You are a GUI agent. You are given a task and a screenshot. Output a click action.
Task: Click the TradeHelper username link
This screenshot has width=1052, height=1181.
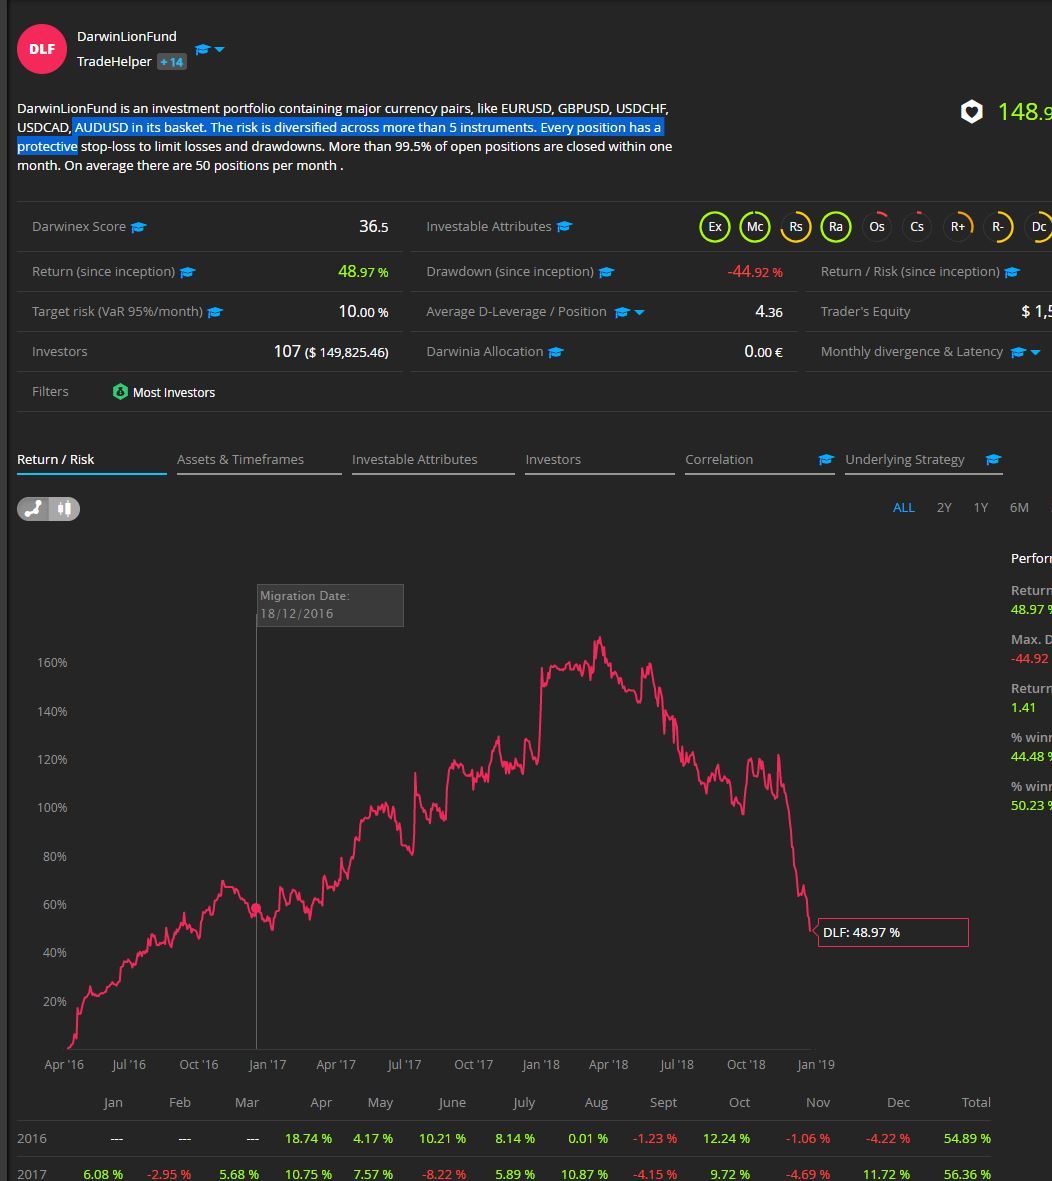[114, 62]
